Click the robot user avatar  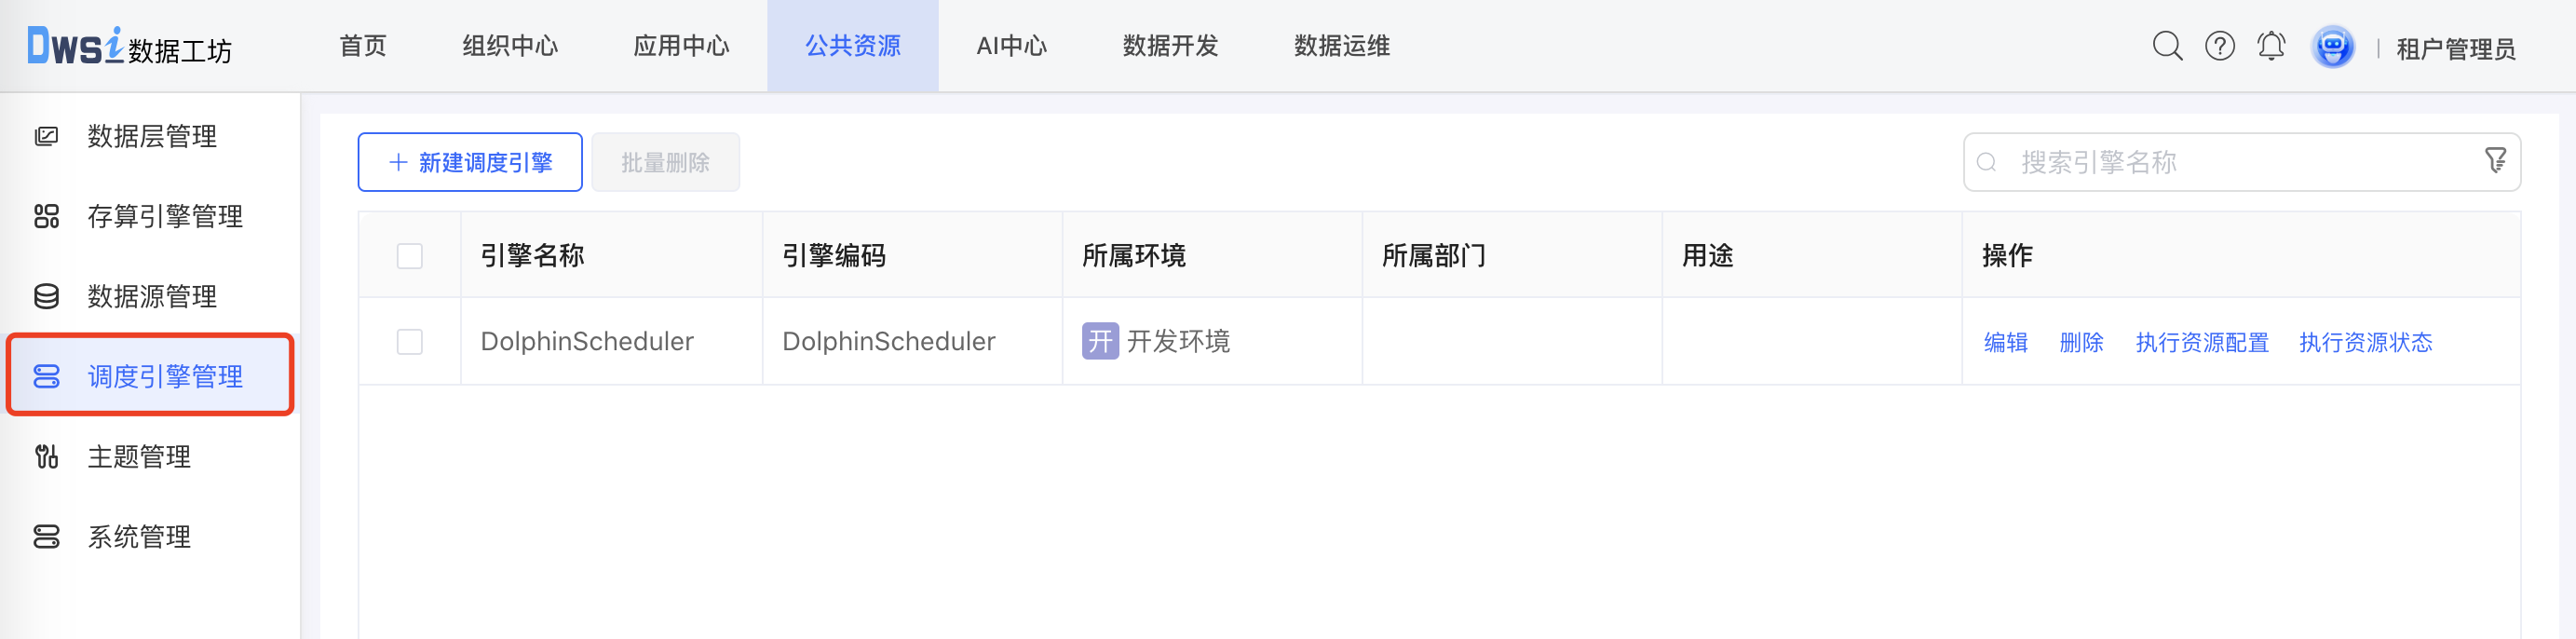2332,47
